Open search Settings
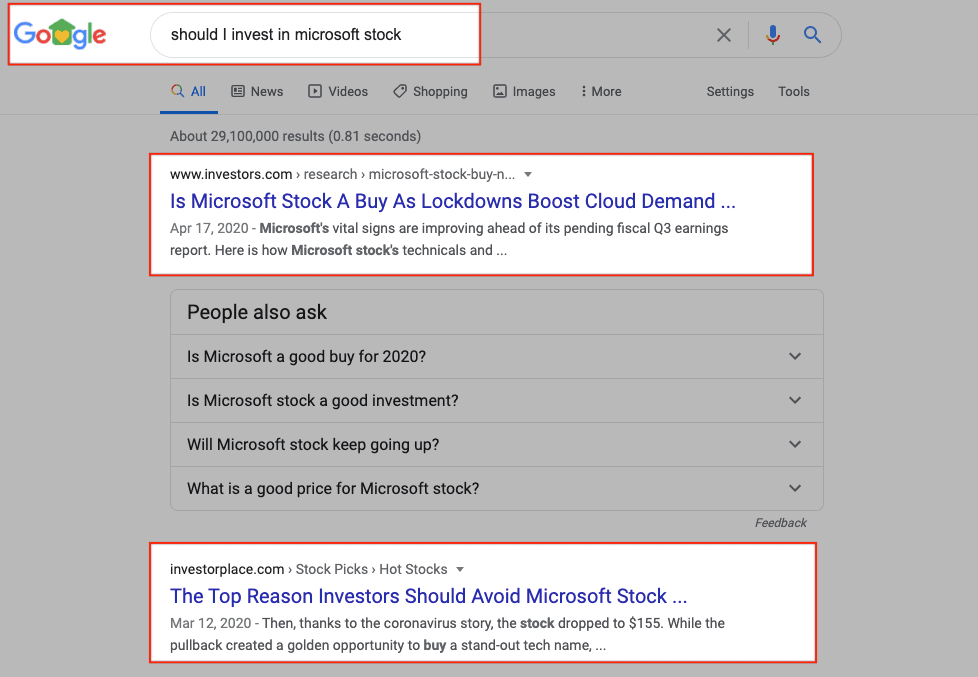 [730, 91]
